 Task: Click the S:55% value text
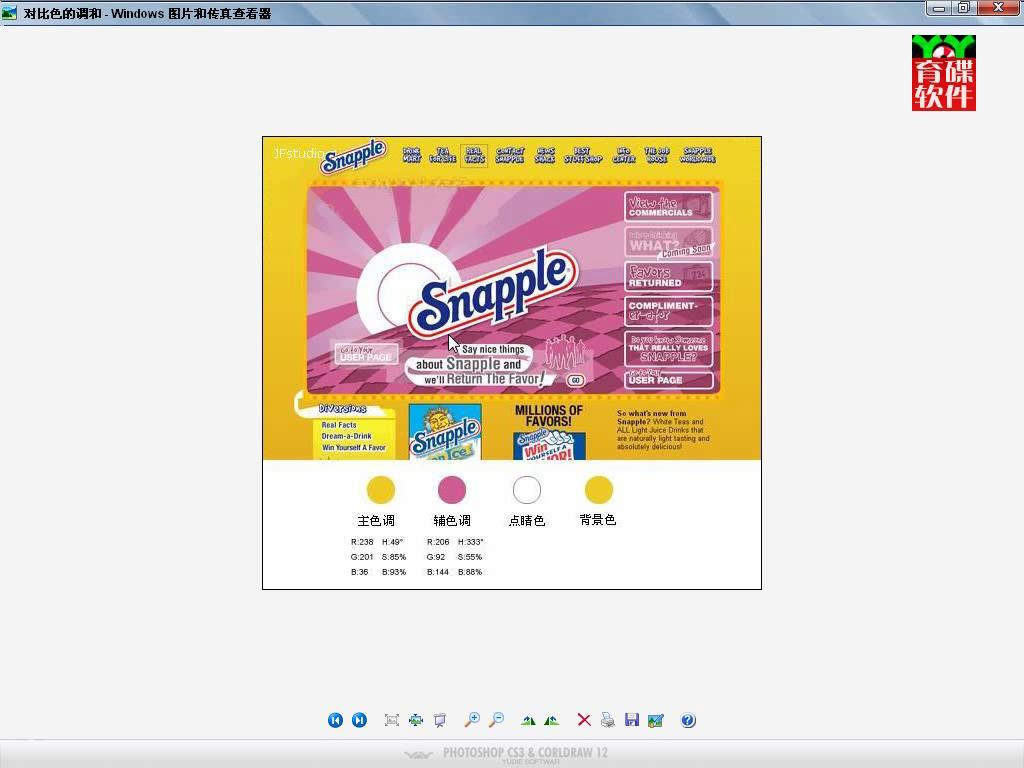[x=470, y=557]
